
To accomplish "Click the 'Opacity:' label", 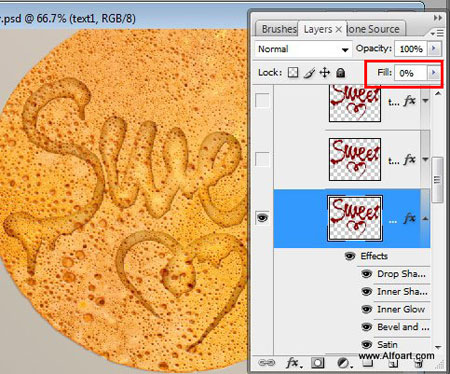I will (x=373, y=48).
